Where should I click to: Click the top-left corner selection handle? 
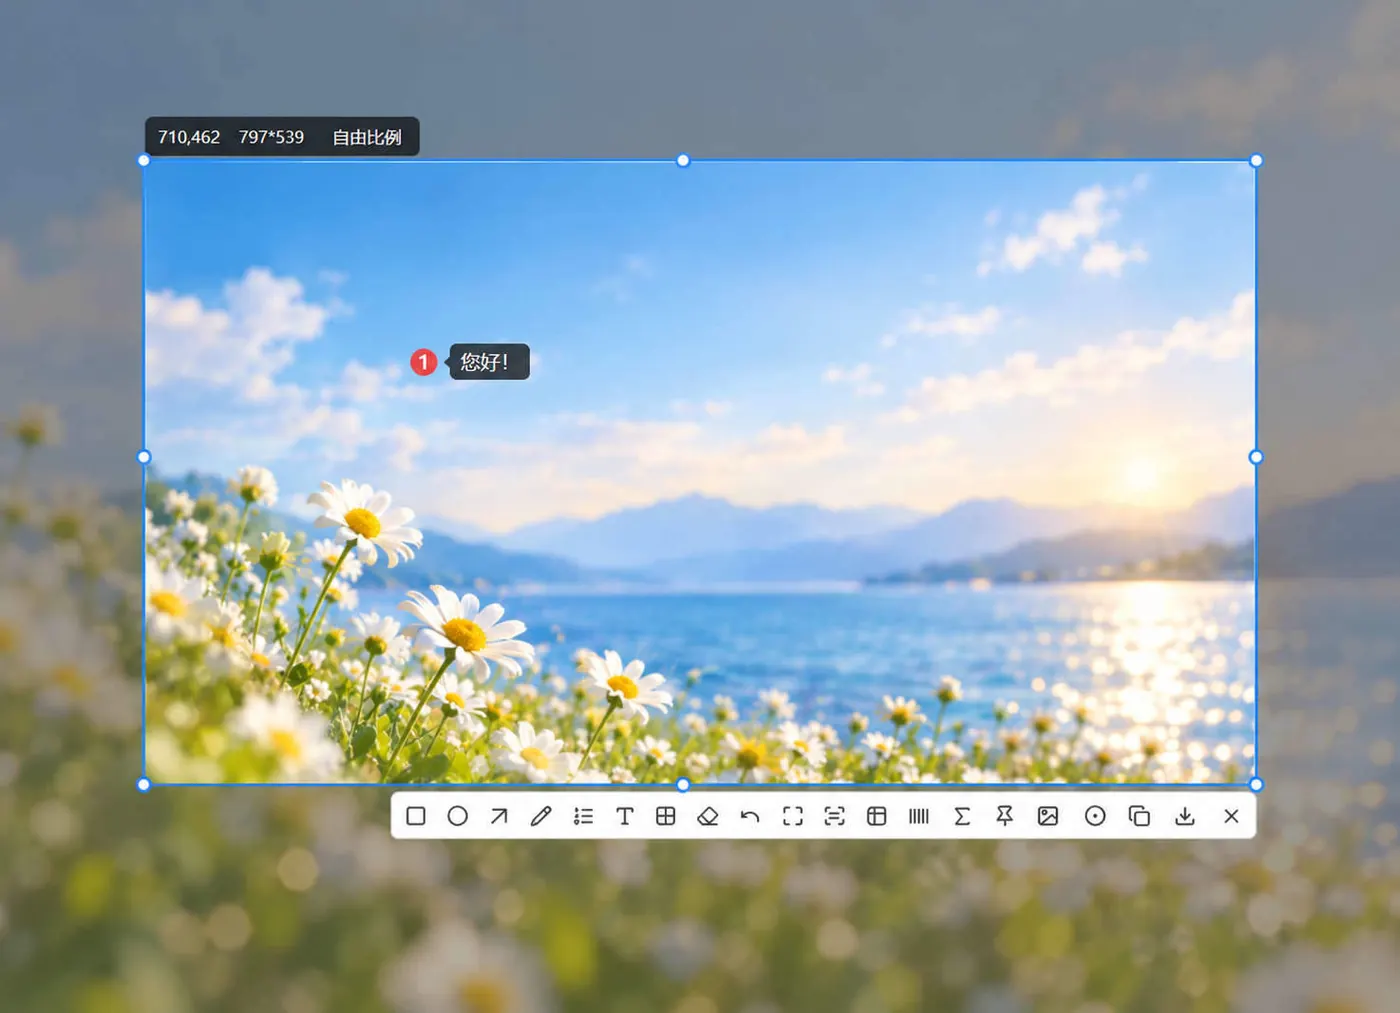144,160
